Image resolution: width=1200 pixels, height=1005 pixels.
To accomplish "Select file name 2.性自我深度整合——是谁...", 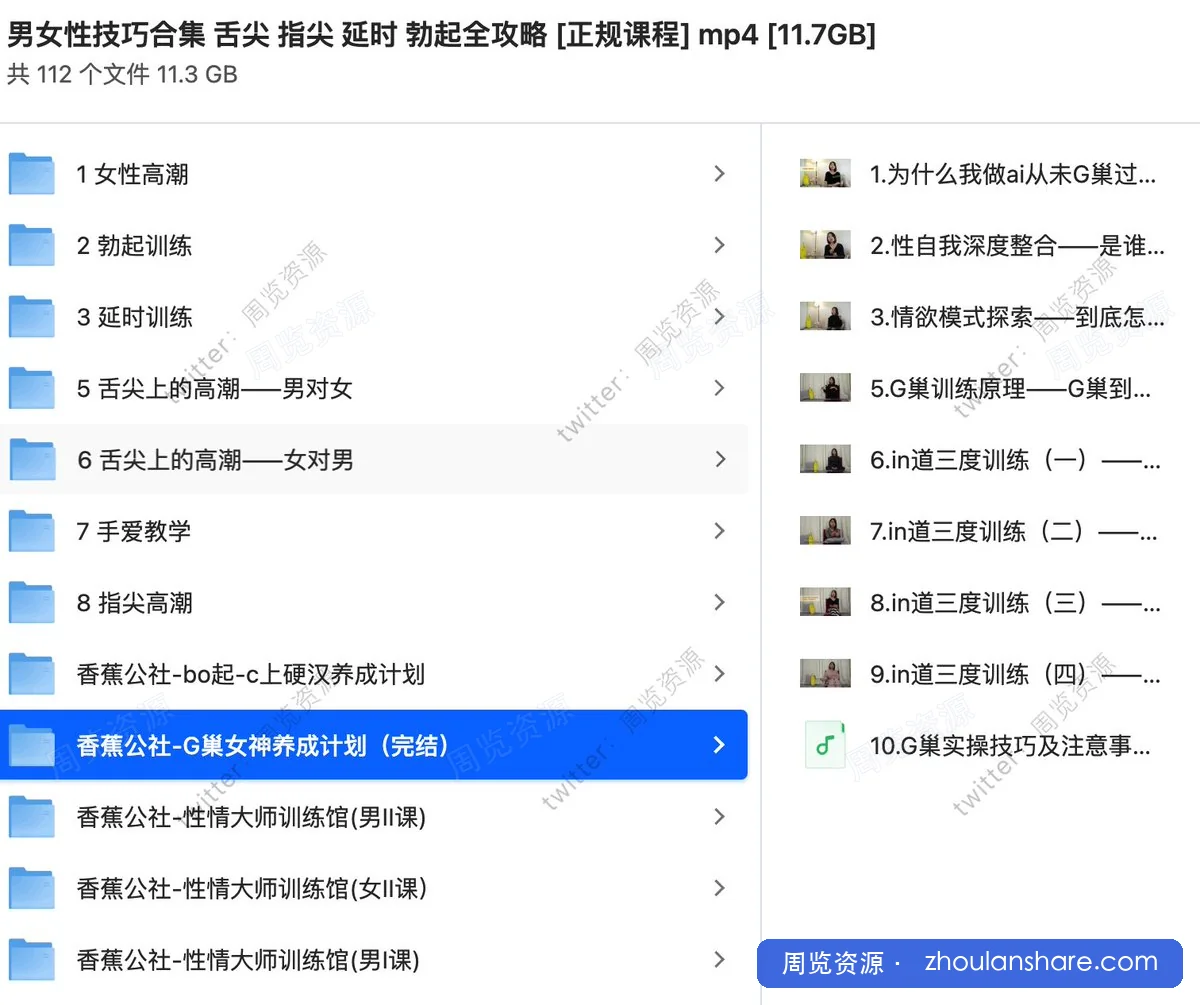I will [1017, 246].
